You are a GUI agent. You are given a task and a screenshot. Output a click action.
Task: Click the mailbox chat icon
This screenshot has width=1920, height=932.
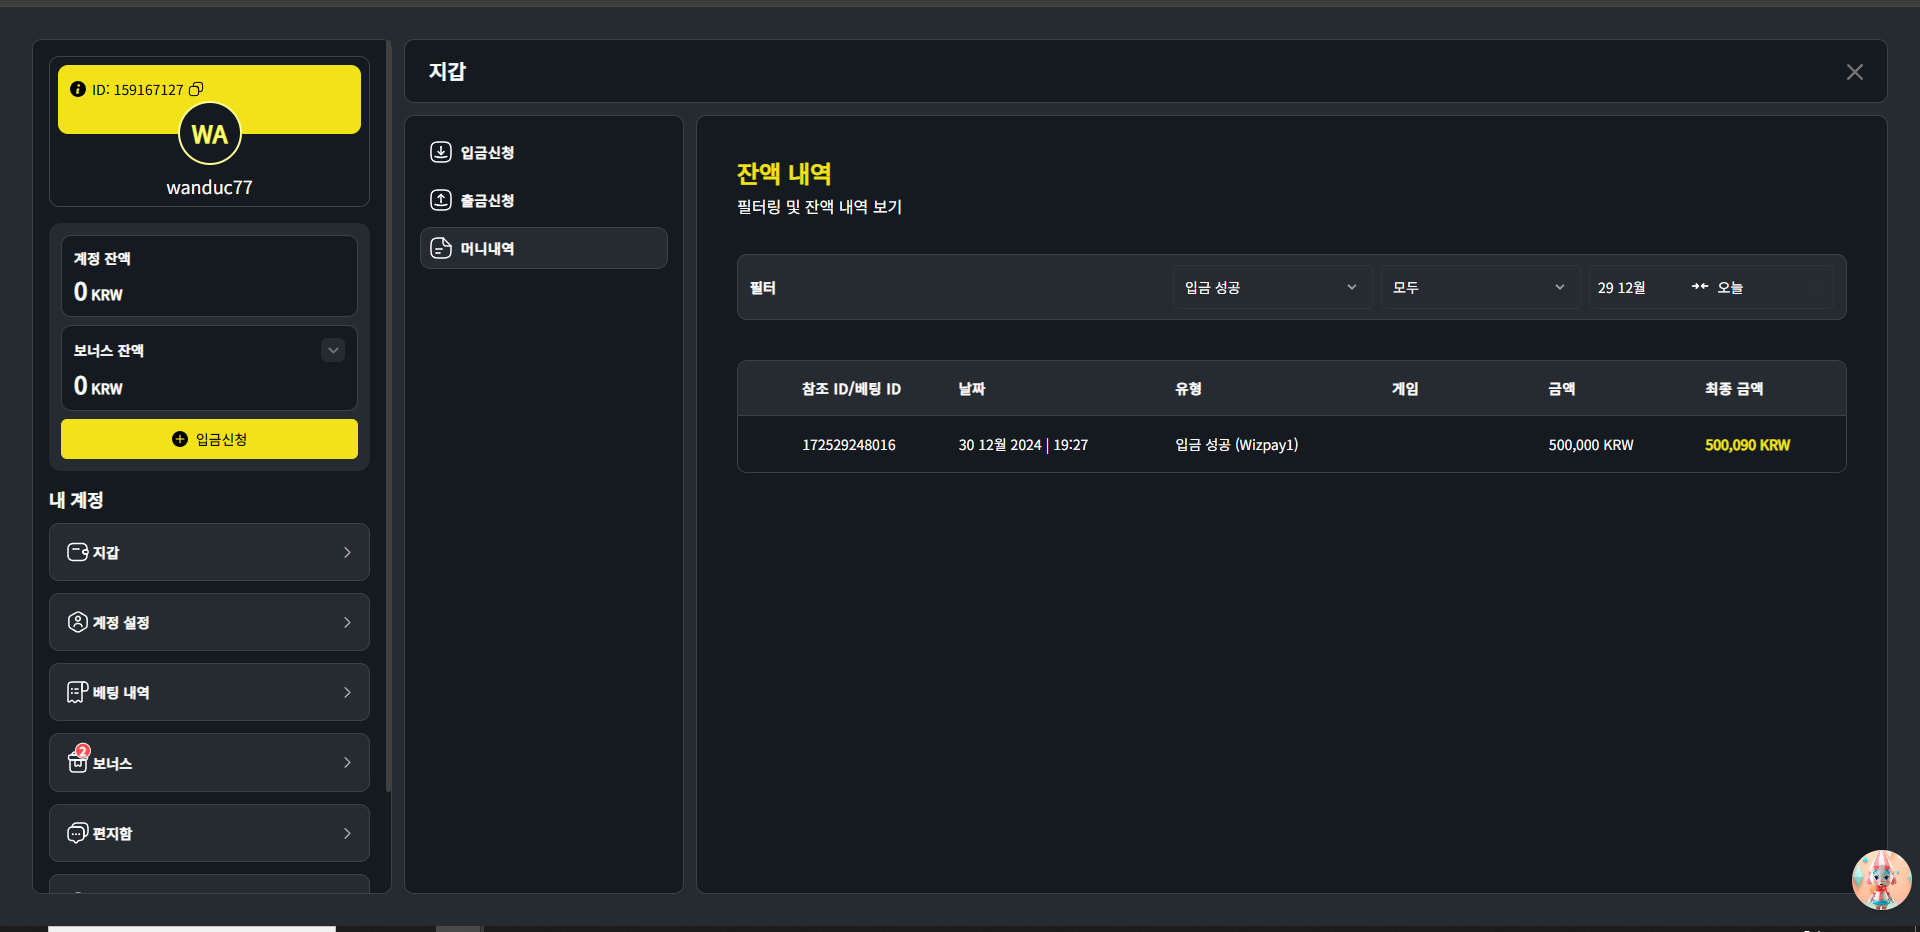coord(77,833)
